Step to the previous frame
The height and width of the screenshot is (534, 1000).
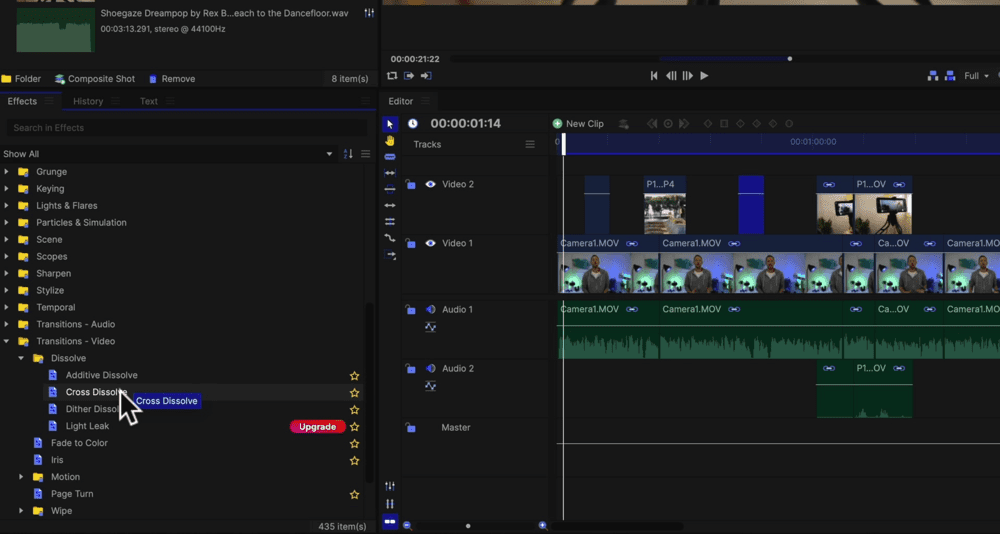tap(671, 76)
